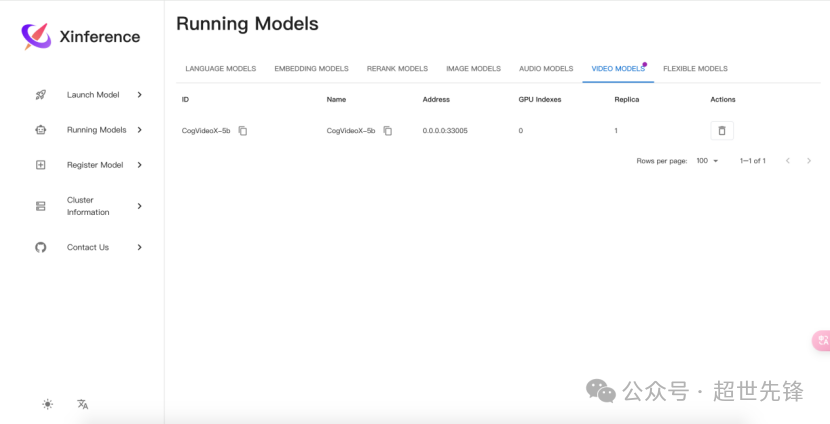Viewport: 830px width, 424px height.
Task: Click the CogVideoX-5b Name text
Action: point(351,131)
